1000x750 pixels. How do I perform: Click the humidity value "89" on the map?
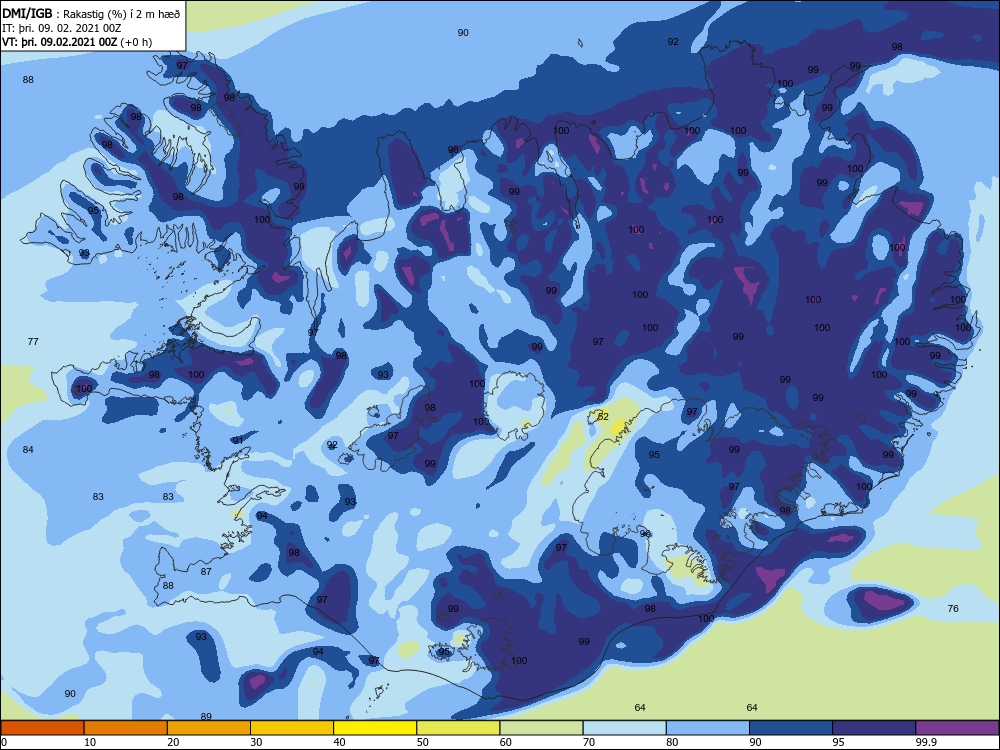(206, 716)
